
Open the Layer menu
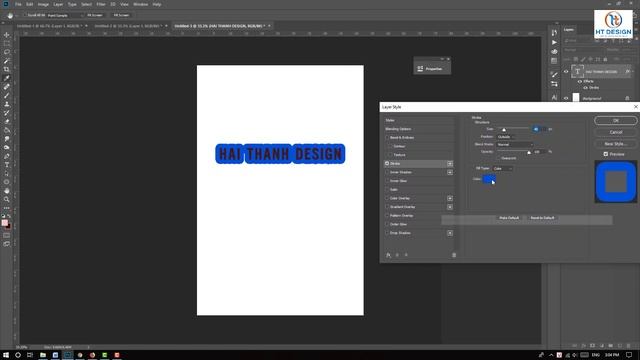pos(58,4)
